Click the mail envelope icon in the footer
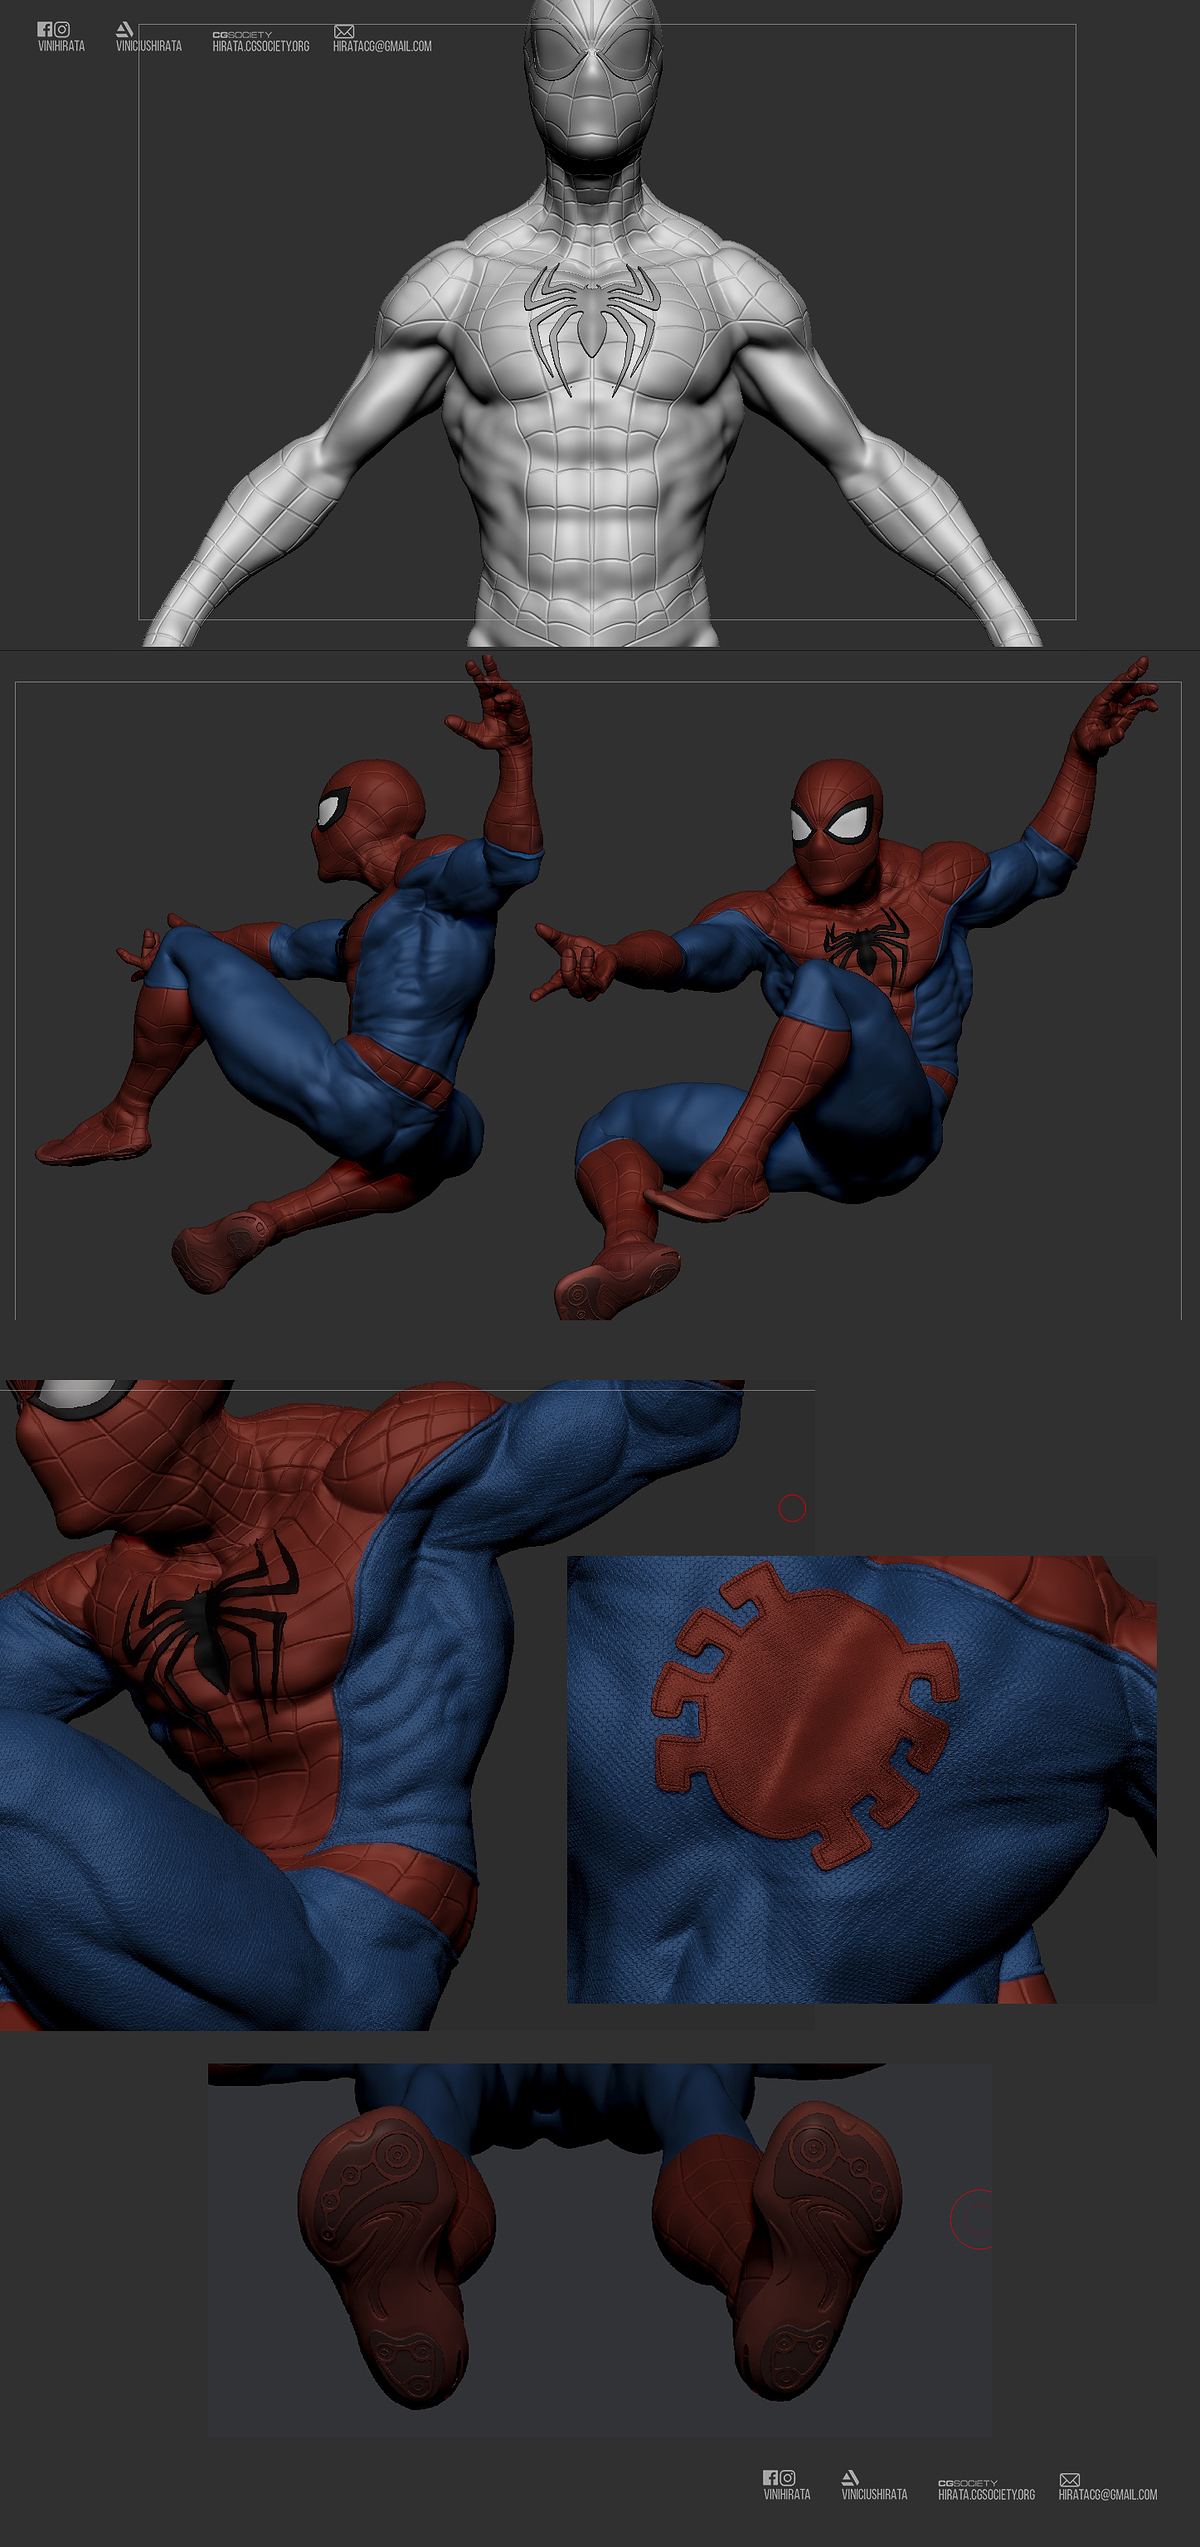 pyautogui.click(x=1070, y=2480)
